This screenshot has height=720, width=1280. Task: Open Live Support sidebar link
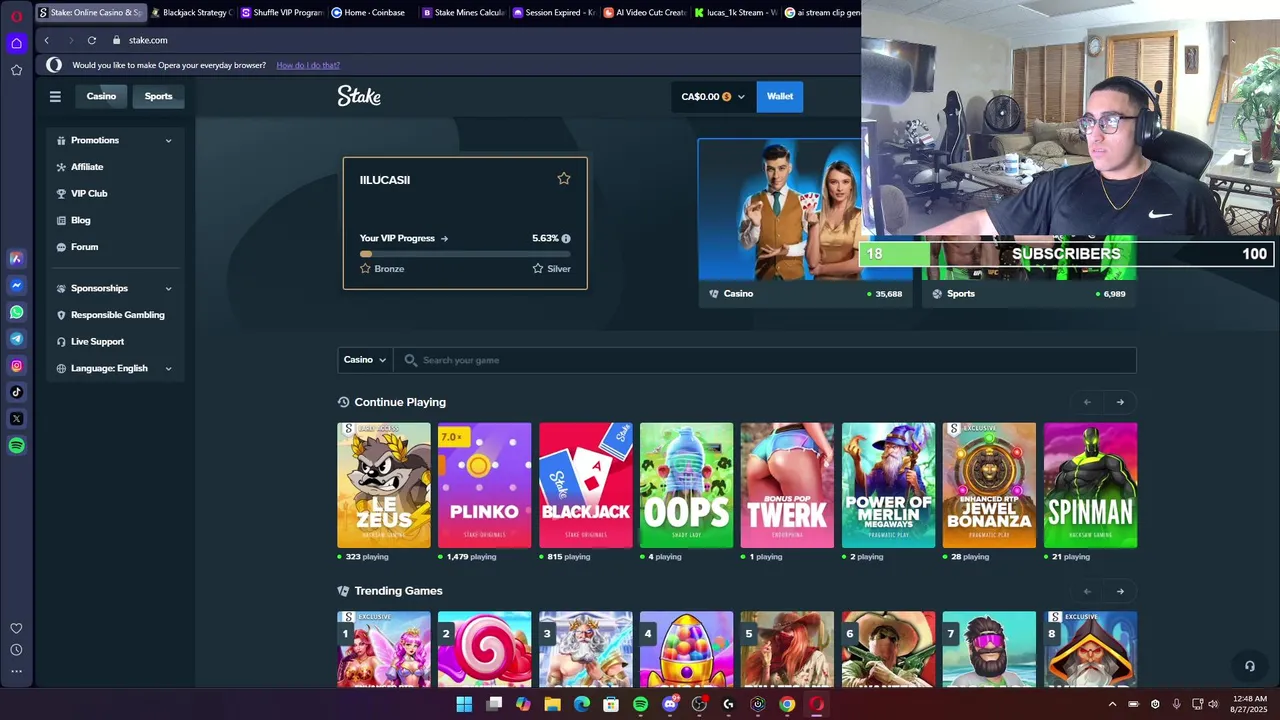97,342
